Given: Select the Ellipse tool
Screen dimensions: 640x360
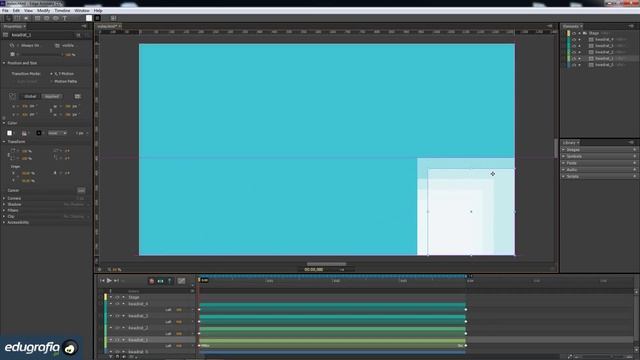Looking at the screenshot, I should [x=56, y=18].
